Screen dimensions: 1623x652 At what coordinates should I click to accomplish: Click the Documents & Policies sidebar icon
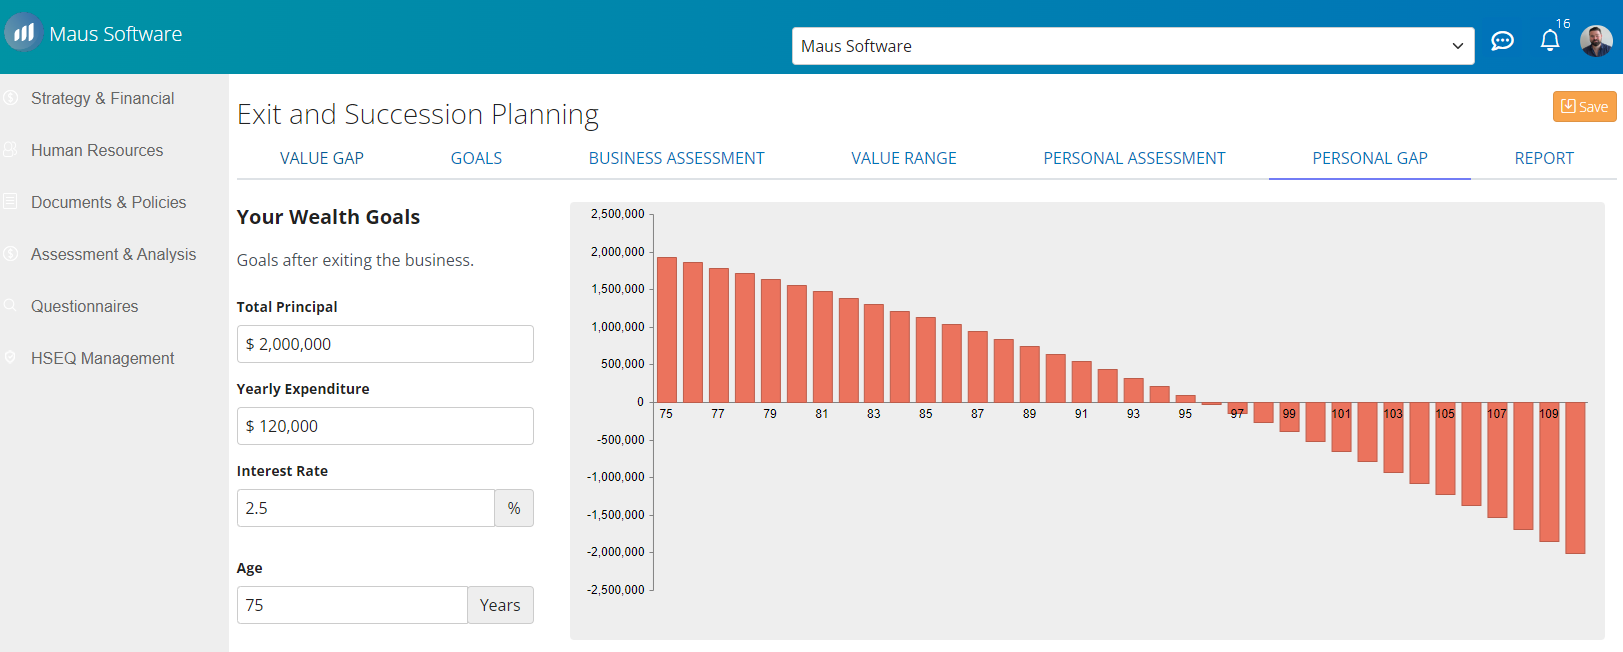pos(11,202)
